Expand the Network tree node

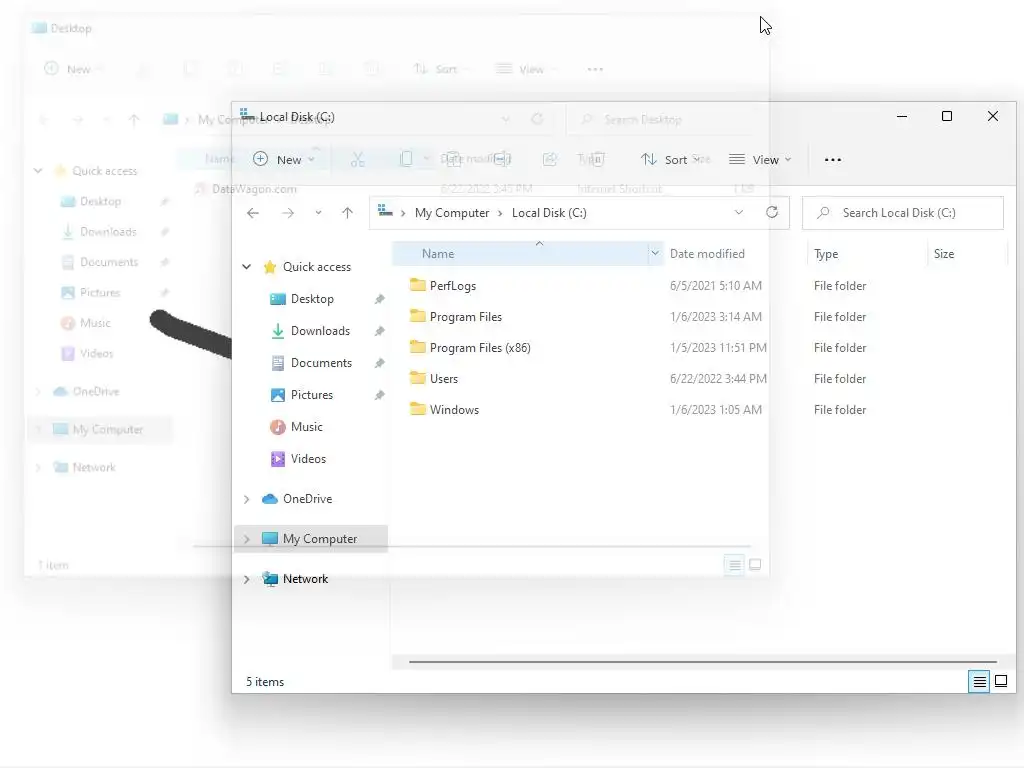(247, 579)
